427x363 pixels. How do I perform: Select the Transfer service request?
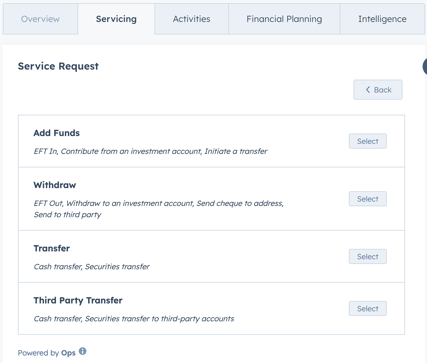pos(368,256)
